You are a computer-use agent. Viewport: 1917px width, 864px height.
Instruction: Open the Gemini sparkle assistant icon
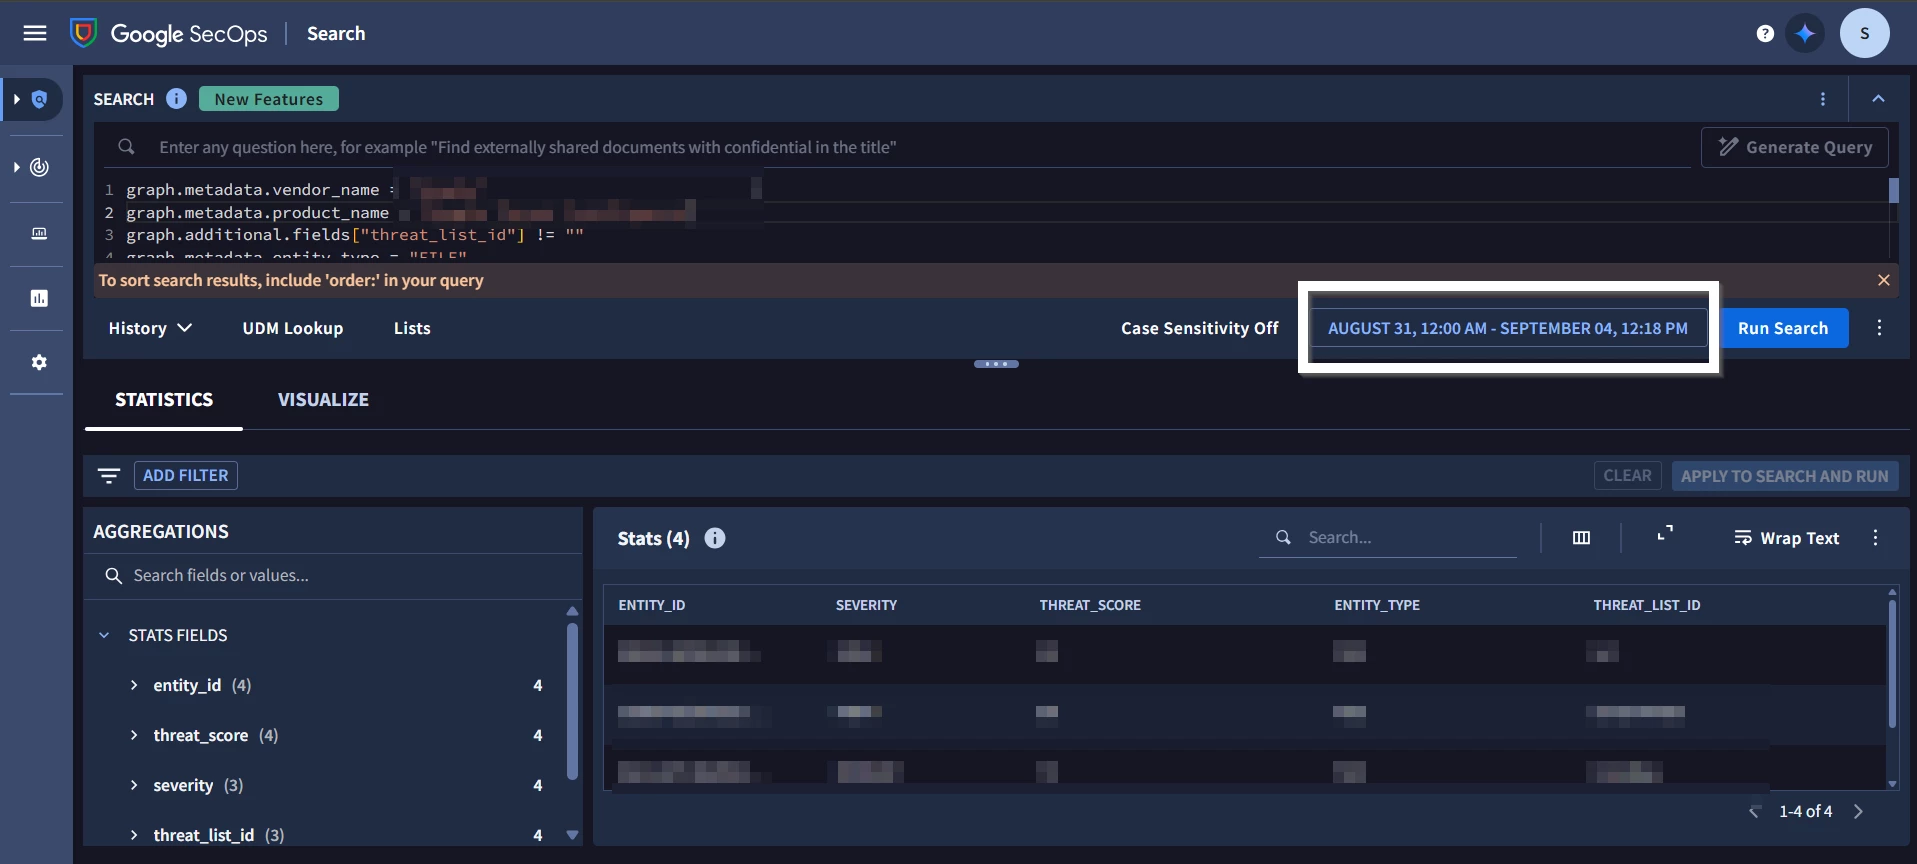(x=1805, y=34)
